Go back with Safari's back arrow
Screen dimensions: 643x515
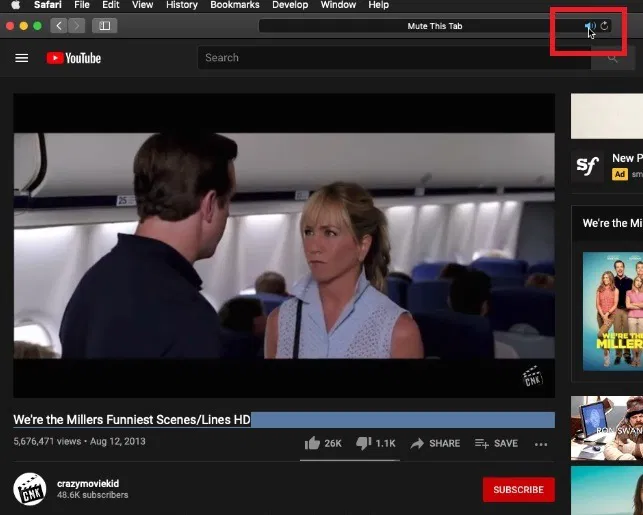click(59, 25)
